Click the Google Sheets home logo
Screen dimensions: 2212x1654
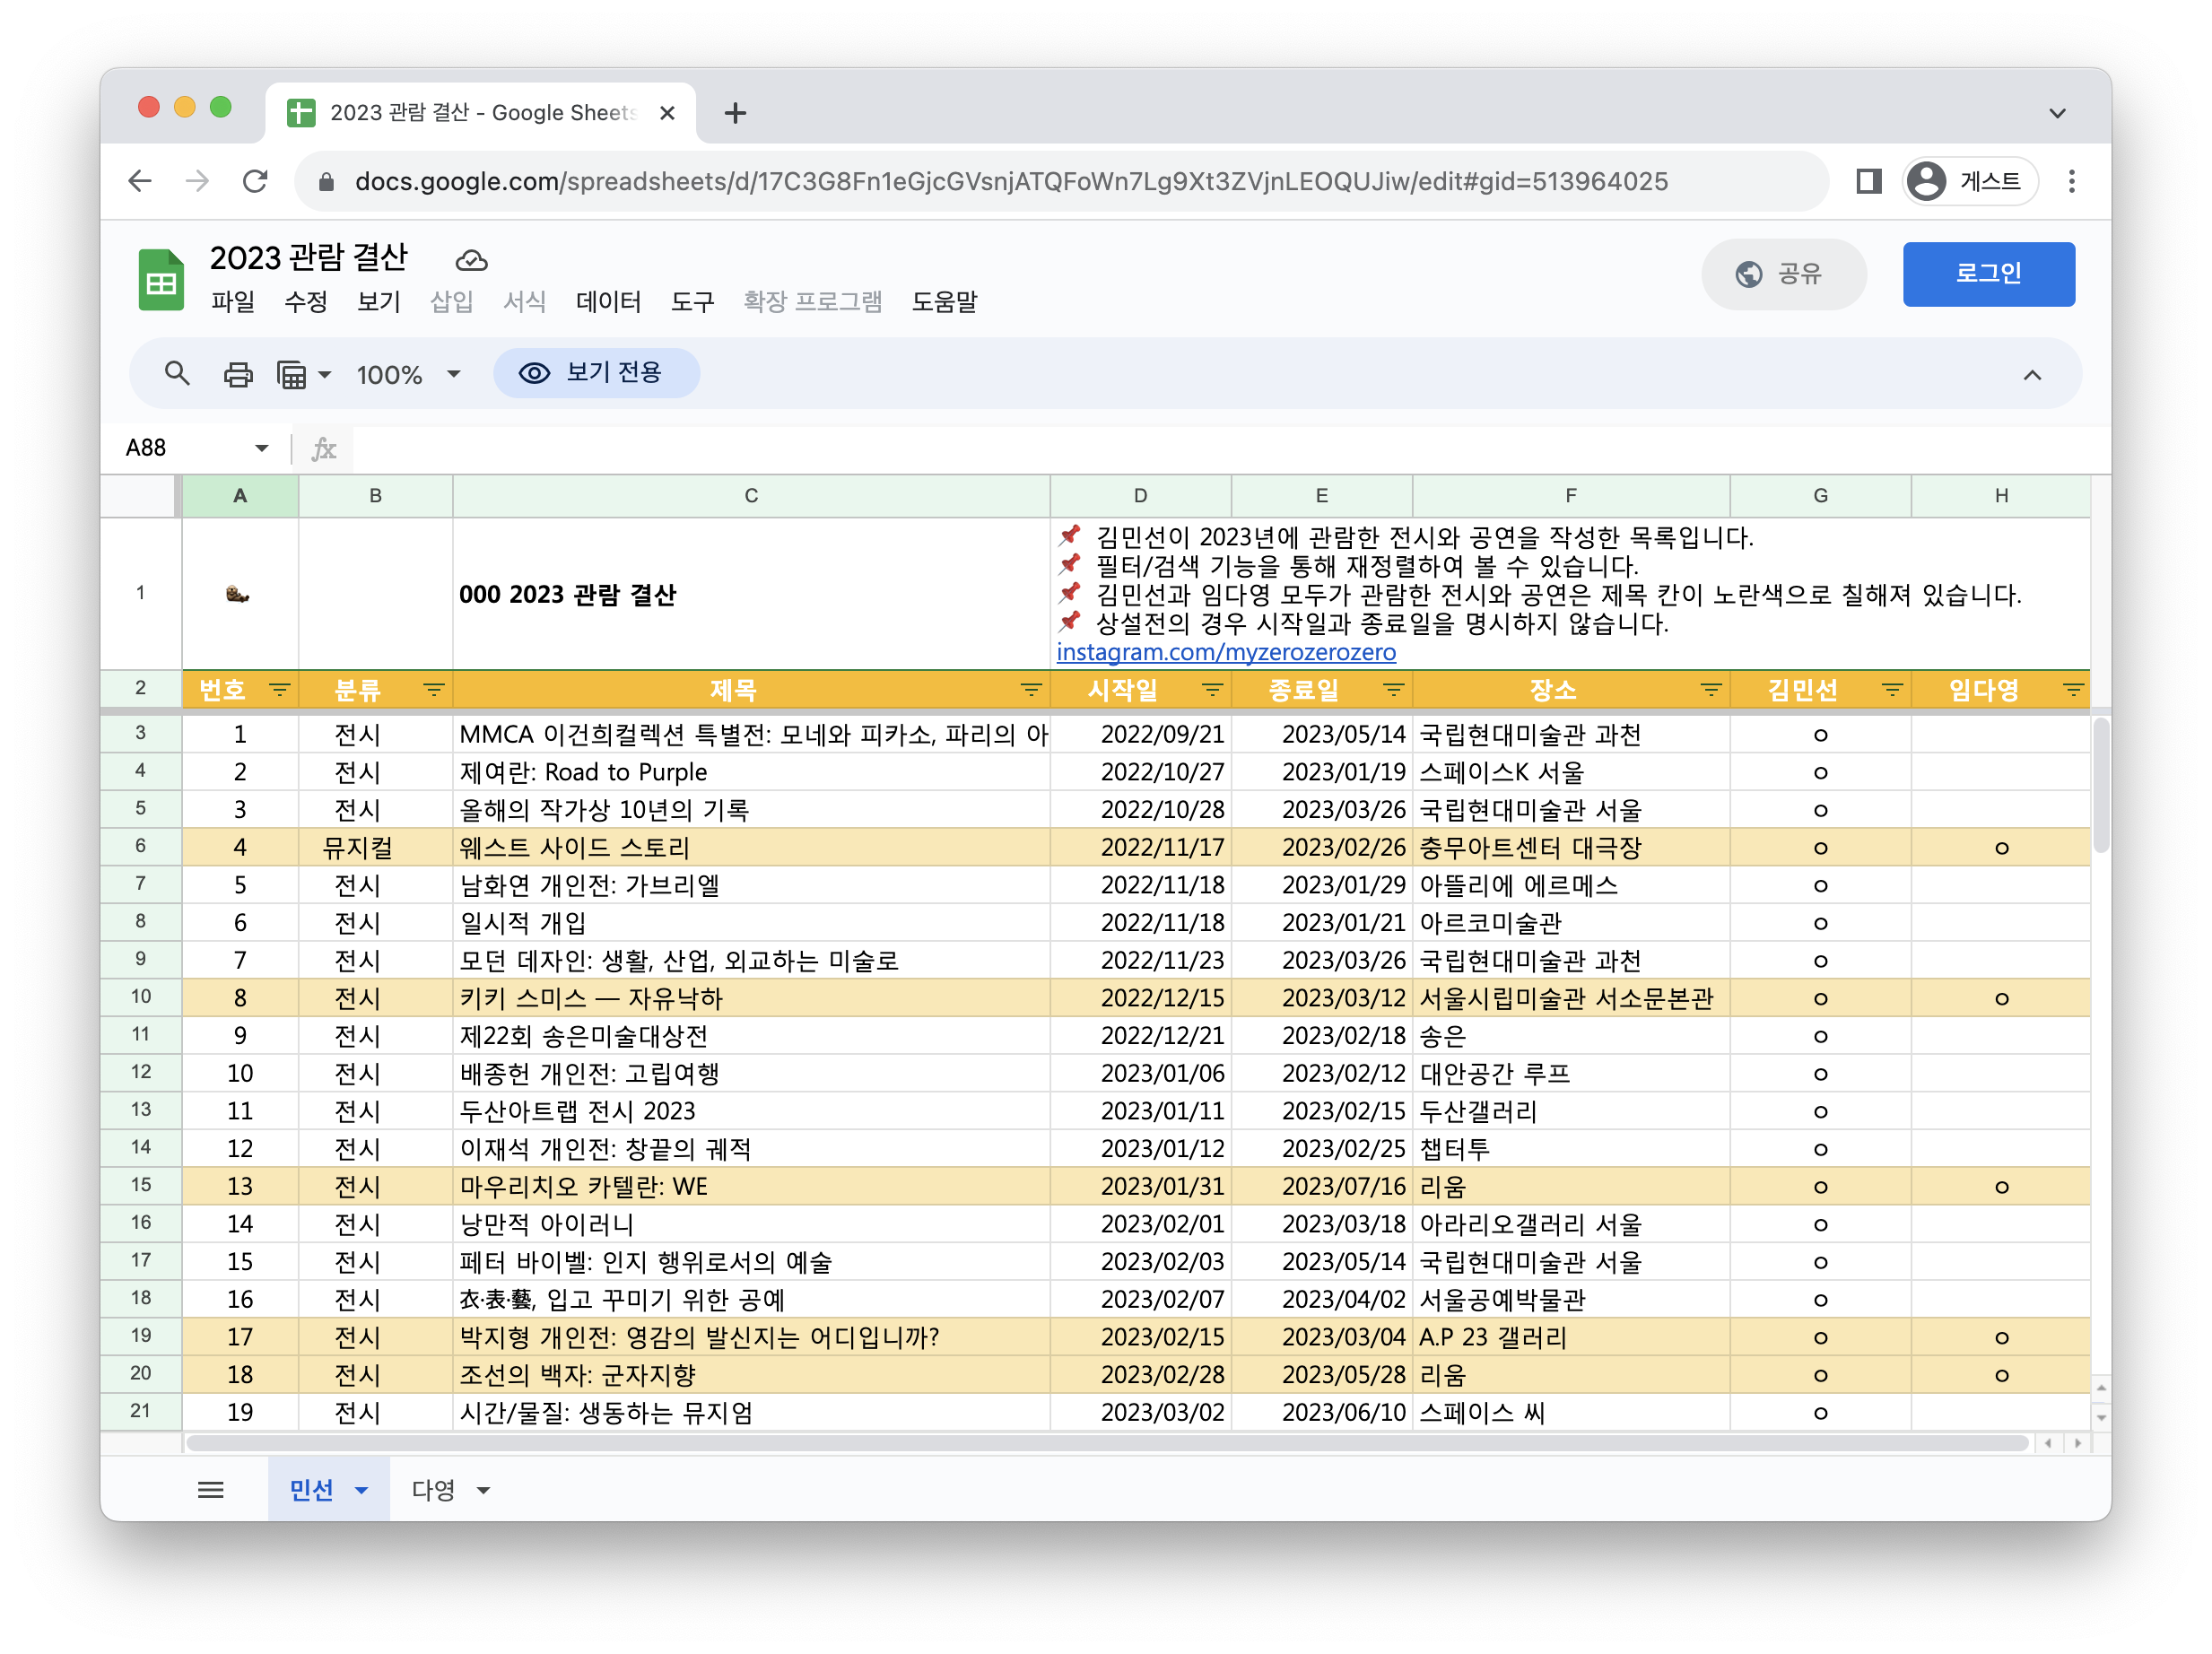(x=161, y=280)
